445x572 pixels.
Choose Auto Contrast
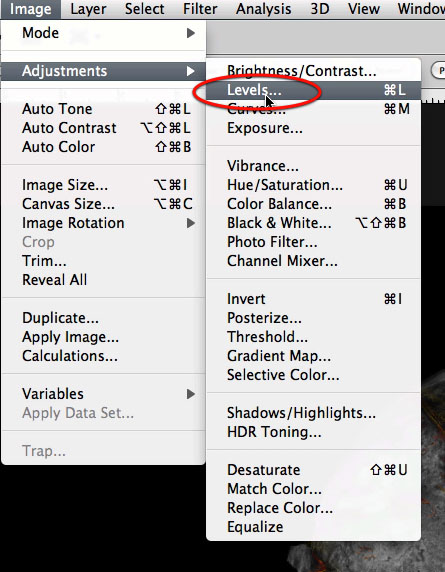tap(104, 128)
